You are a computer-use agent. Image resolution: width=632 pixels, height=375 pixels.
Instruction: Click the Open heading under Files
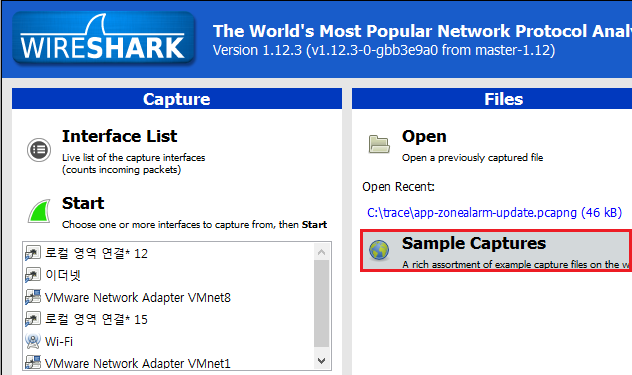[424, 136]
